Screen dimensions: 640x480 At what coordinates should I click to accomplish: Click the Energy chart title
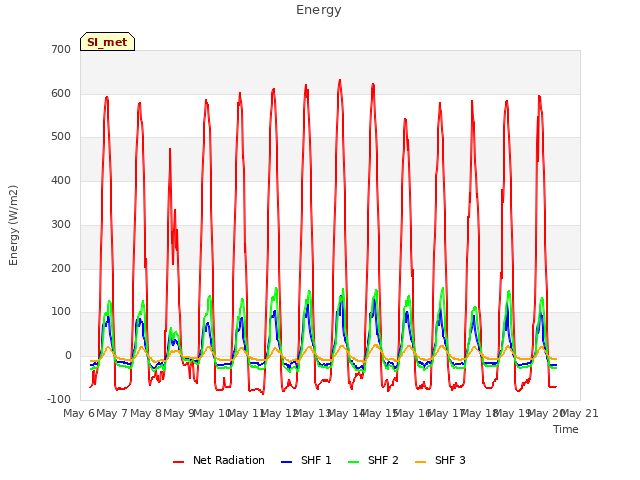319,10
